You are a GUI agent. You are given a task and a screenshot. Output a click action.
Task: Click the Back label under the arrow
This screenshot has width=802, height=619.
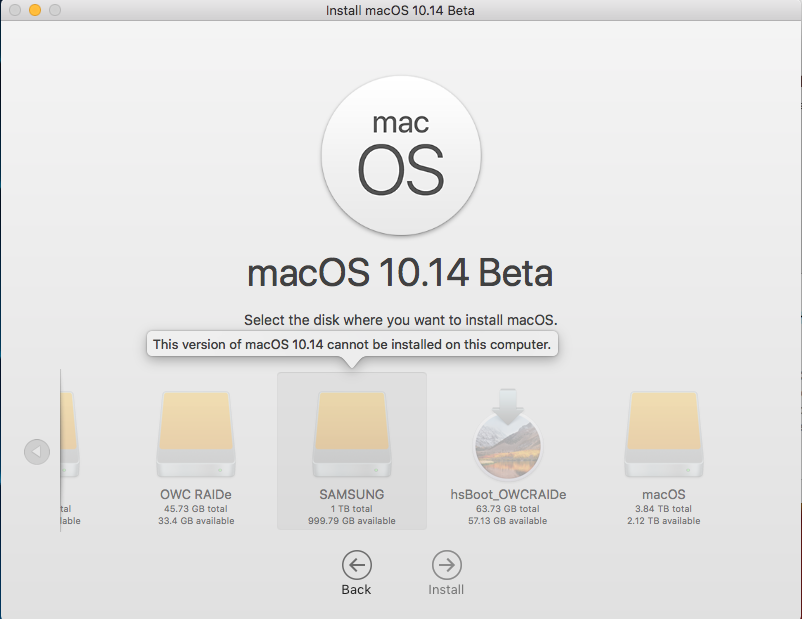pos(357,589)
